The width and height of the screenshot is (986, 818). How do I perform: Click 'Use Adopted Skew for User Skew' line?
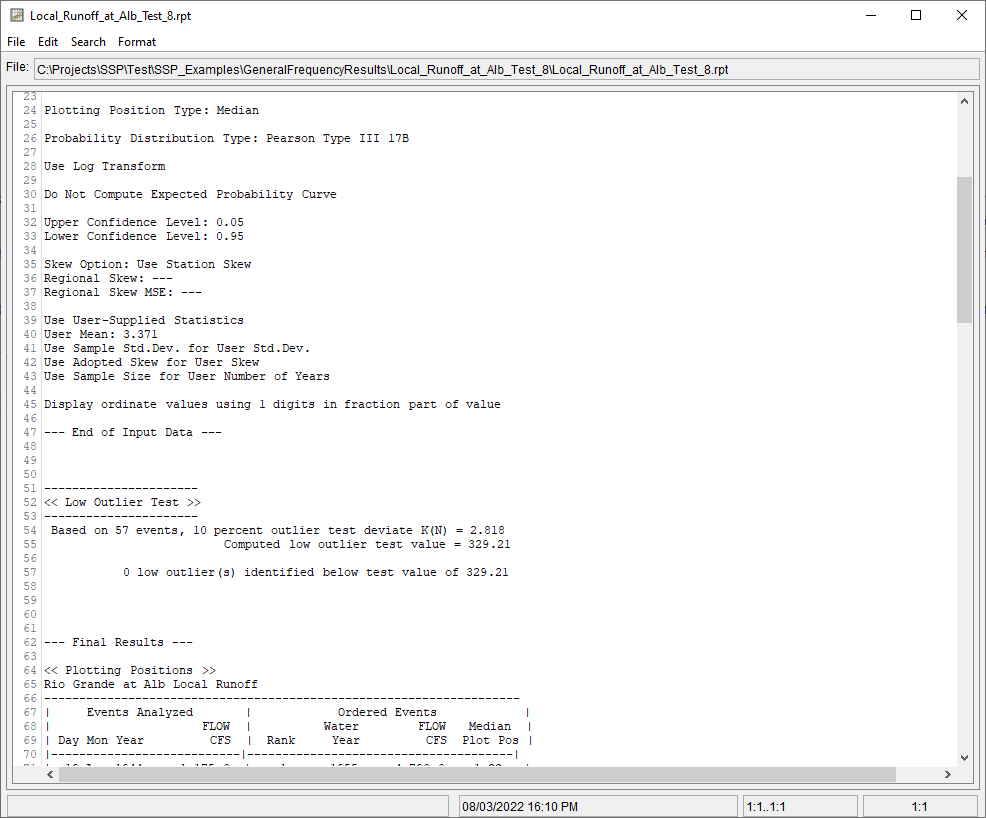(152, 363)
